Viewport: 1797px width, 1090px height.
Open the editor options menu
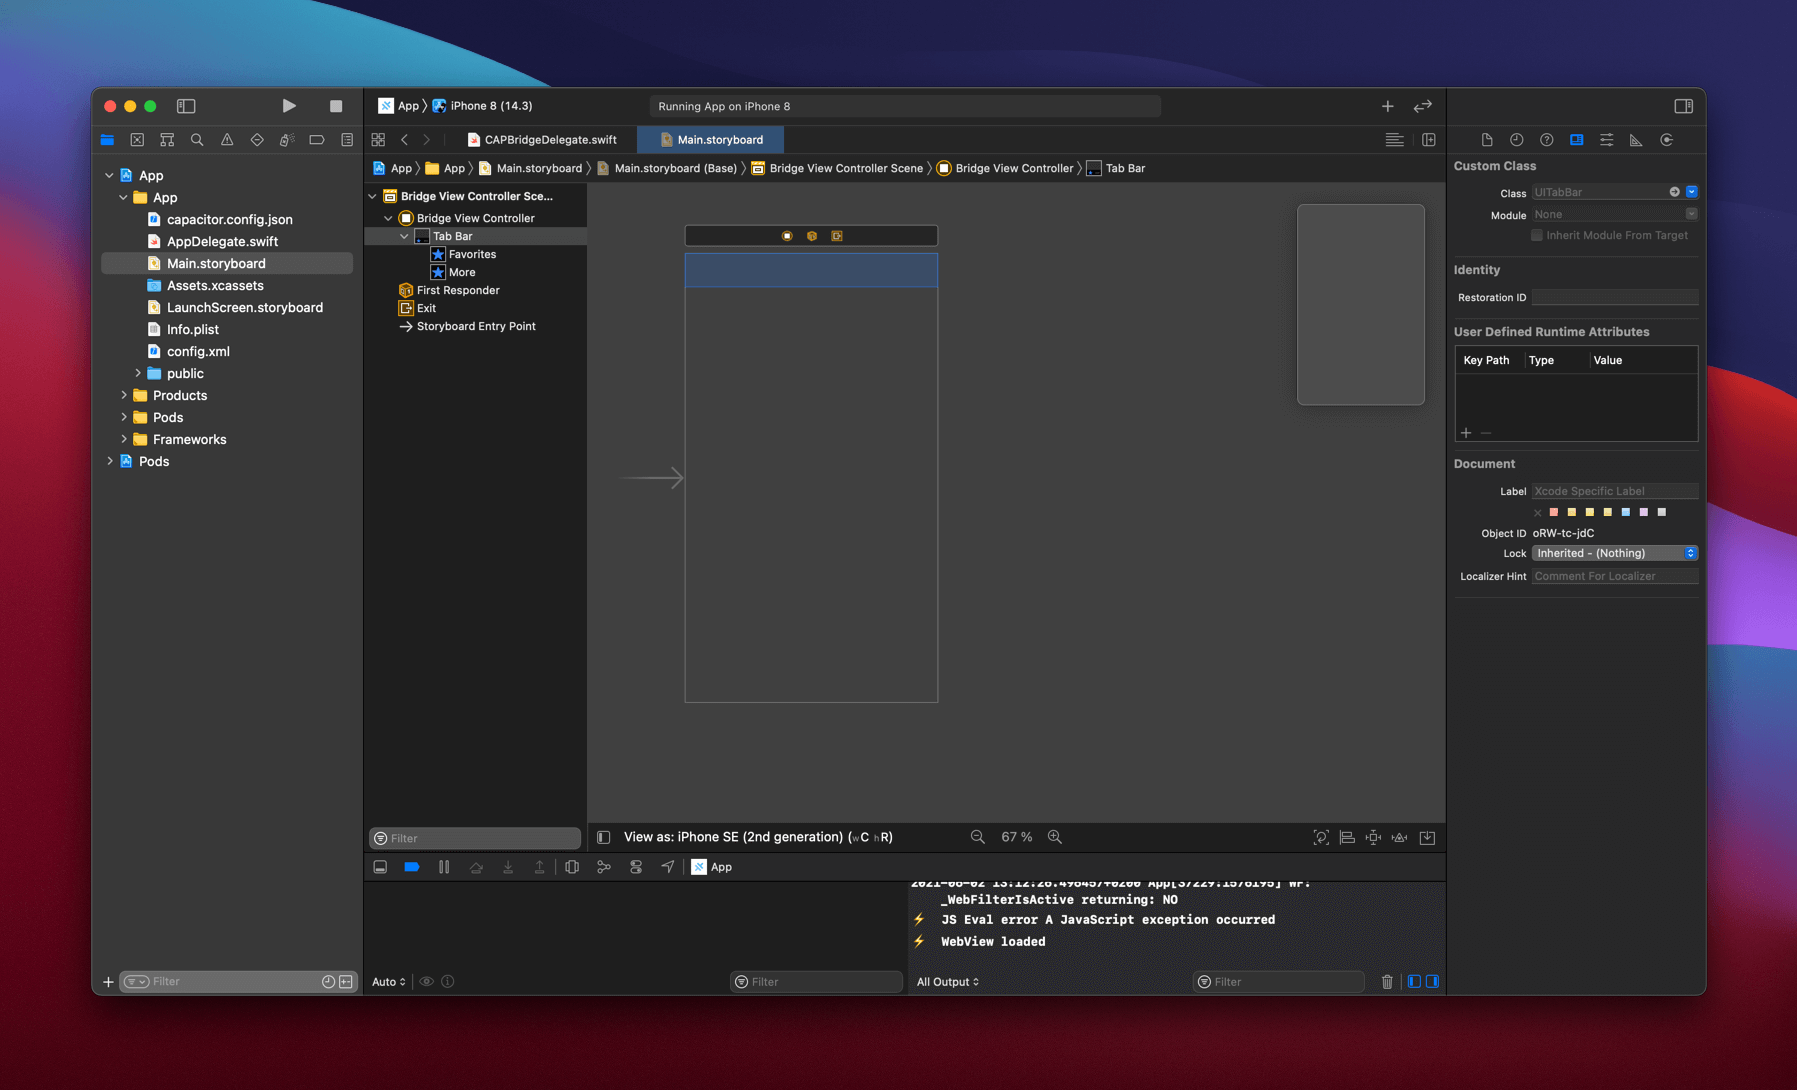pos(1394,140)
